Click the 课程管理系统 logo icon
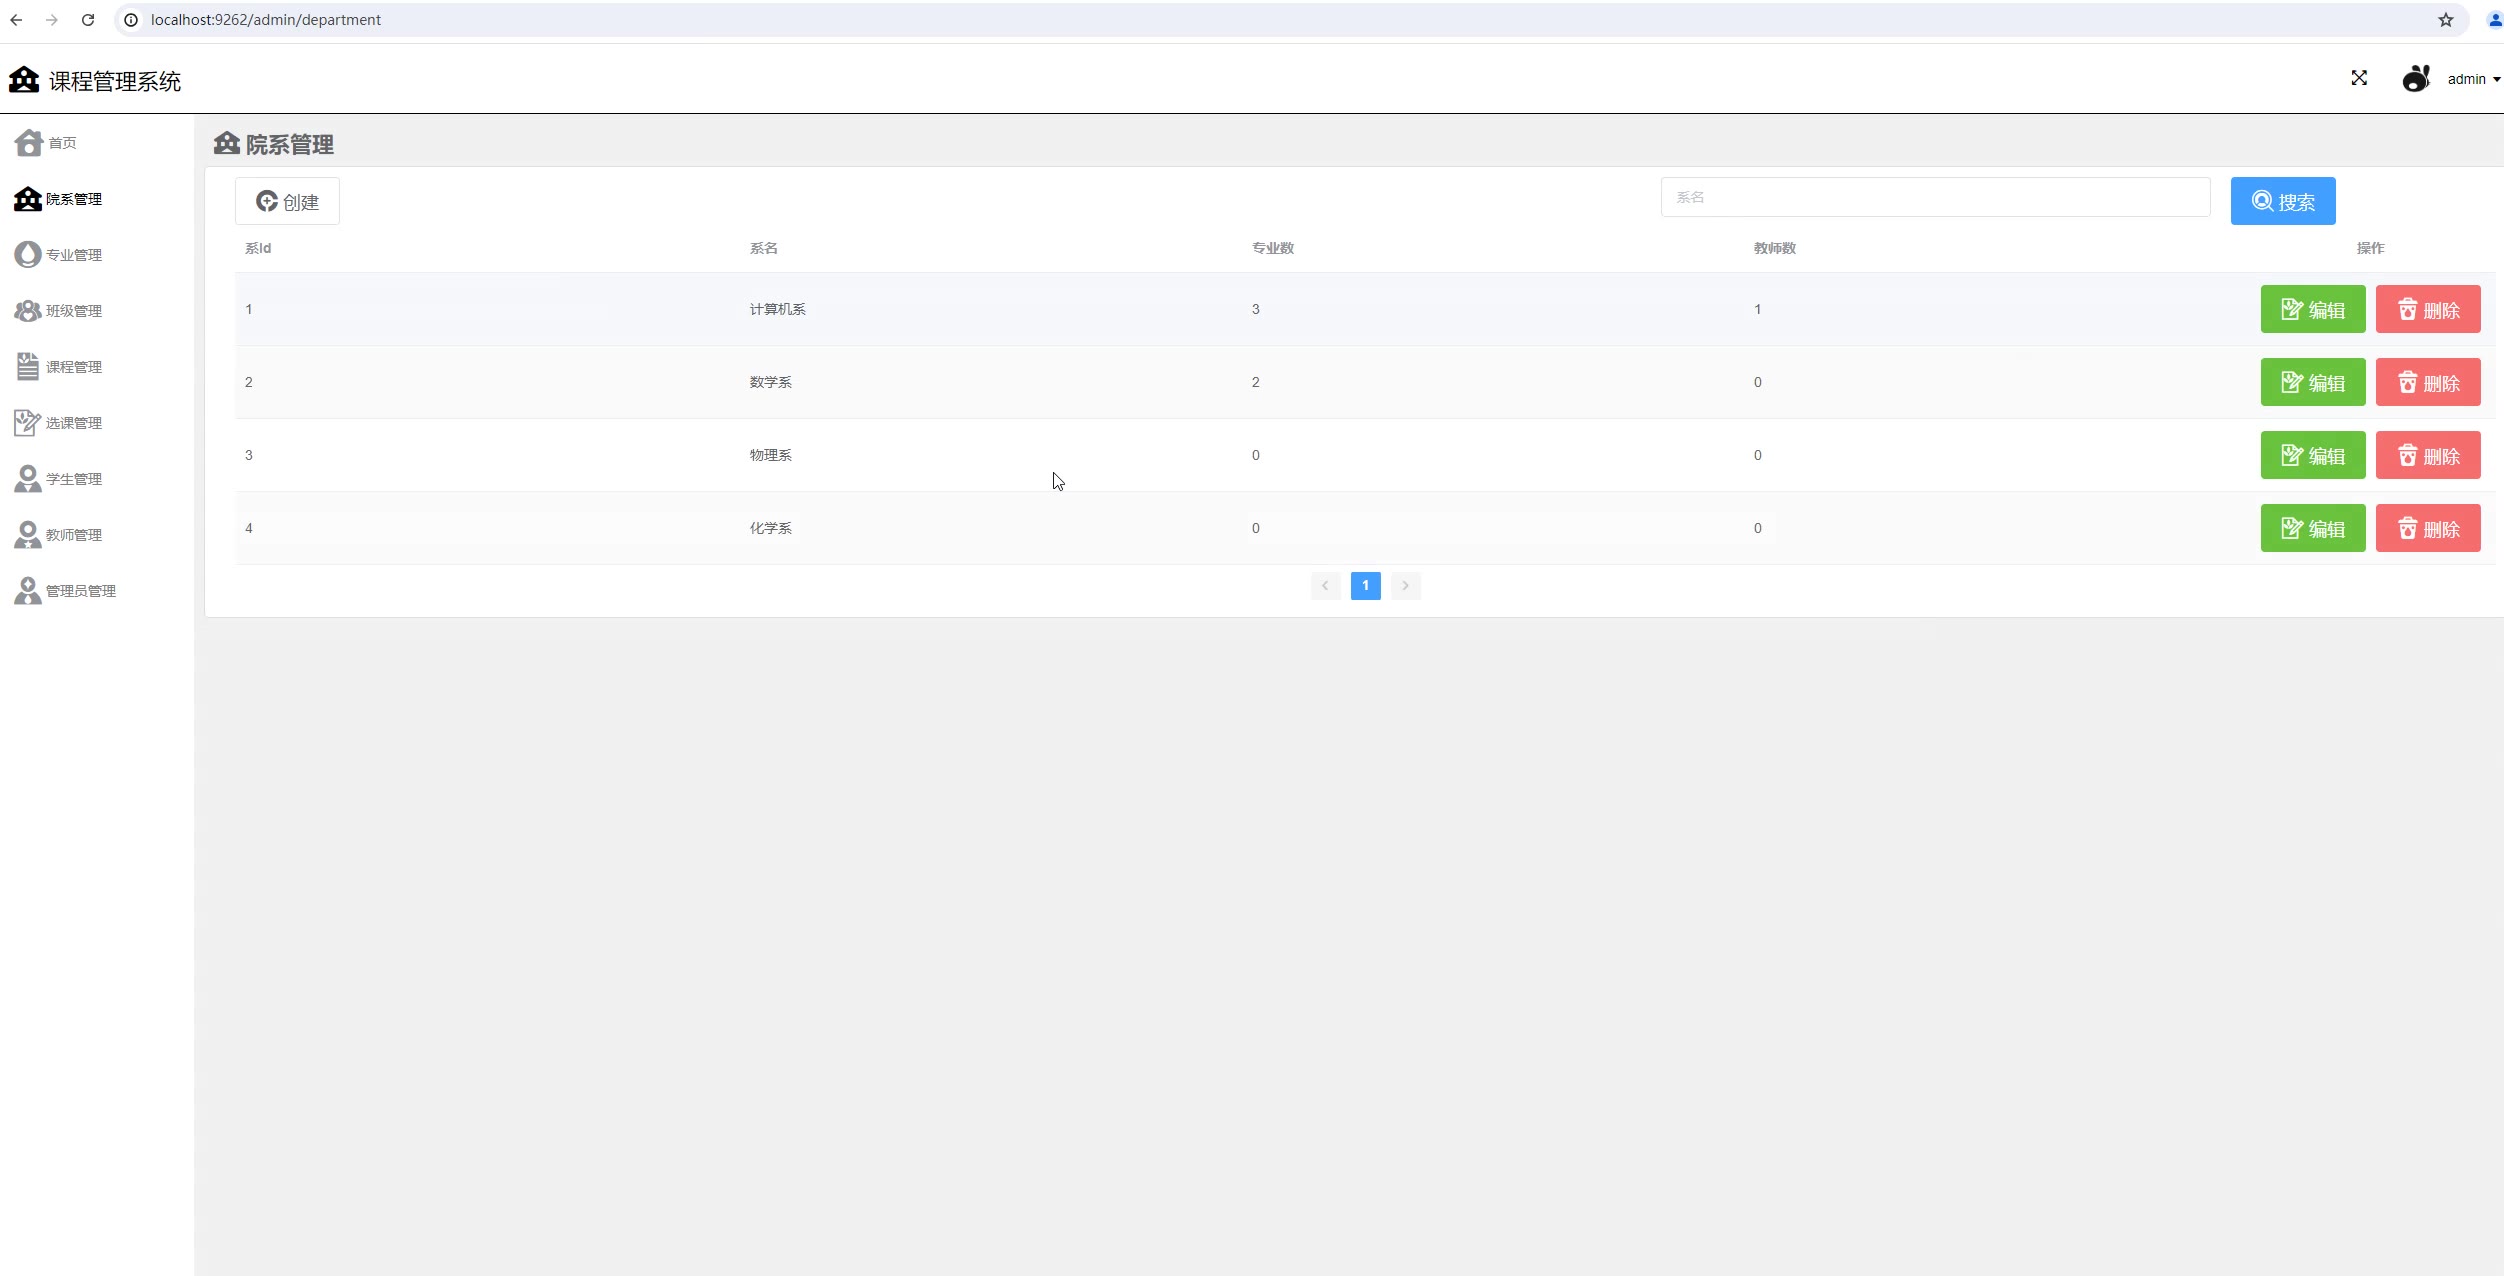The width and height of the screenshot is (2504, 1276). pyautogui.click(x=24, y=80)
